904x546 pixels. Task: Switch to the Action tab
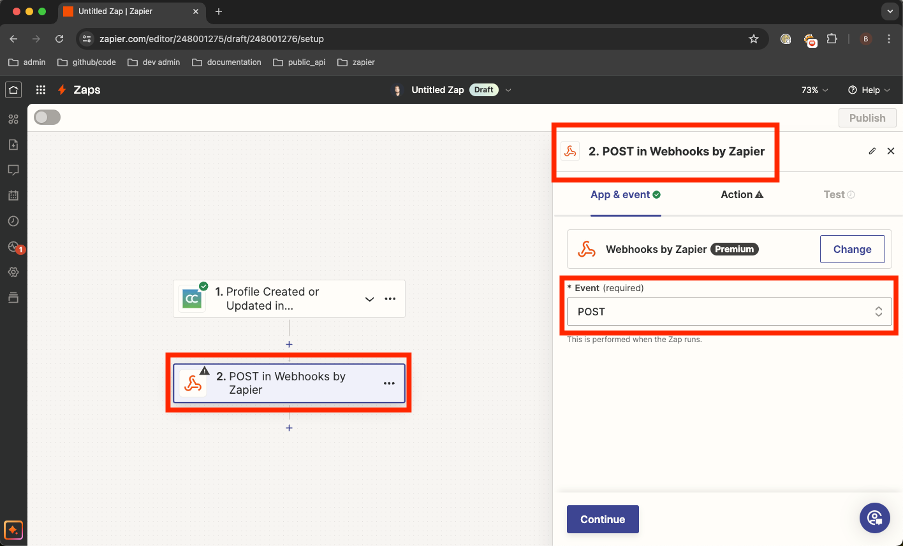point(741,194)
